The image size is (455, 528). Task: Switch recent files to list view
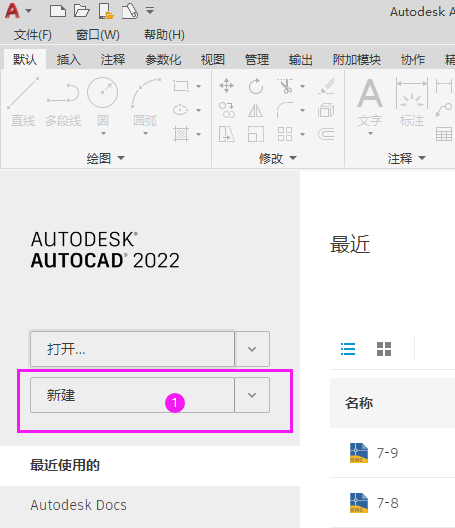click(x=348, y=349)
